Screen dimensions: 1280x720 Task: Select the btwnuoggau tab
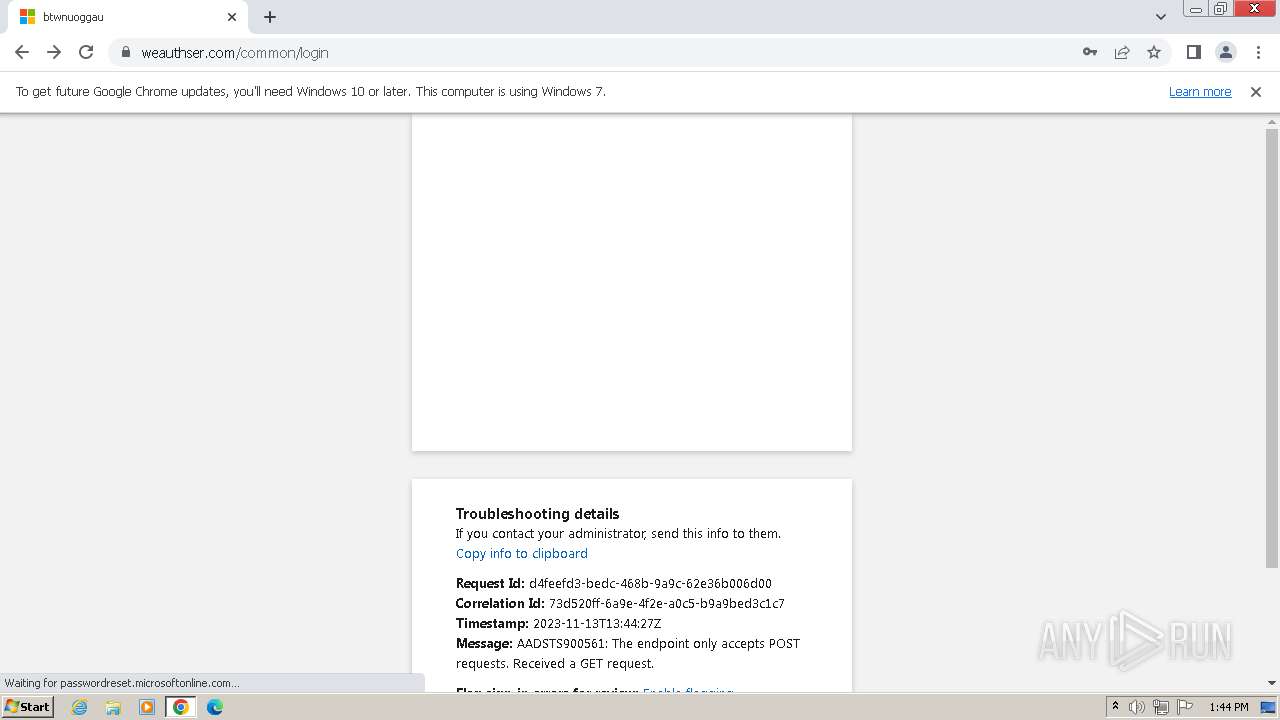[x=128, y=17]
